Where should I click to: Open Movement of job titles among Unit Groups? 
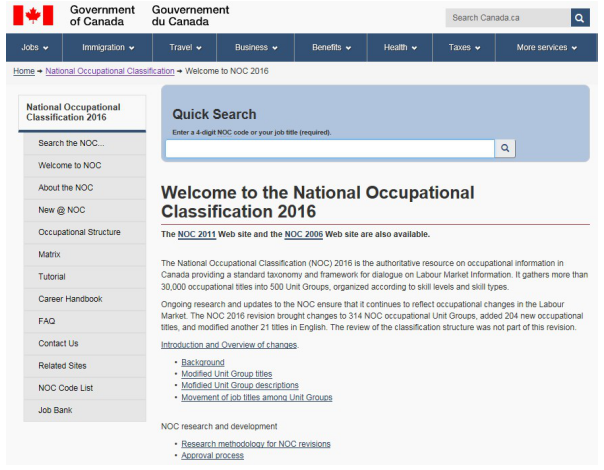point(257,397)
